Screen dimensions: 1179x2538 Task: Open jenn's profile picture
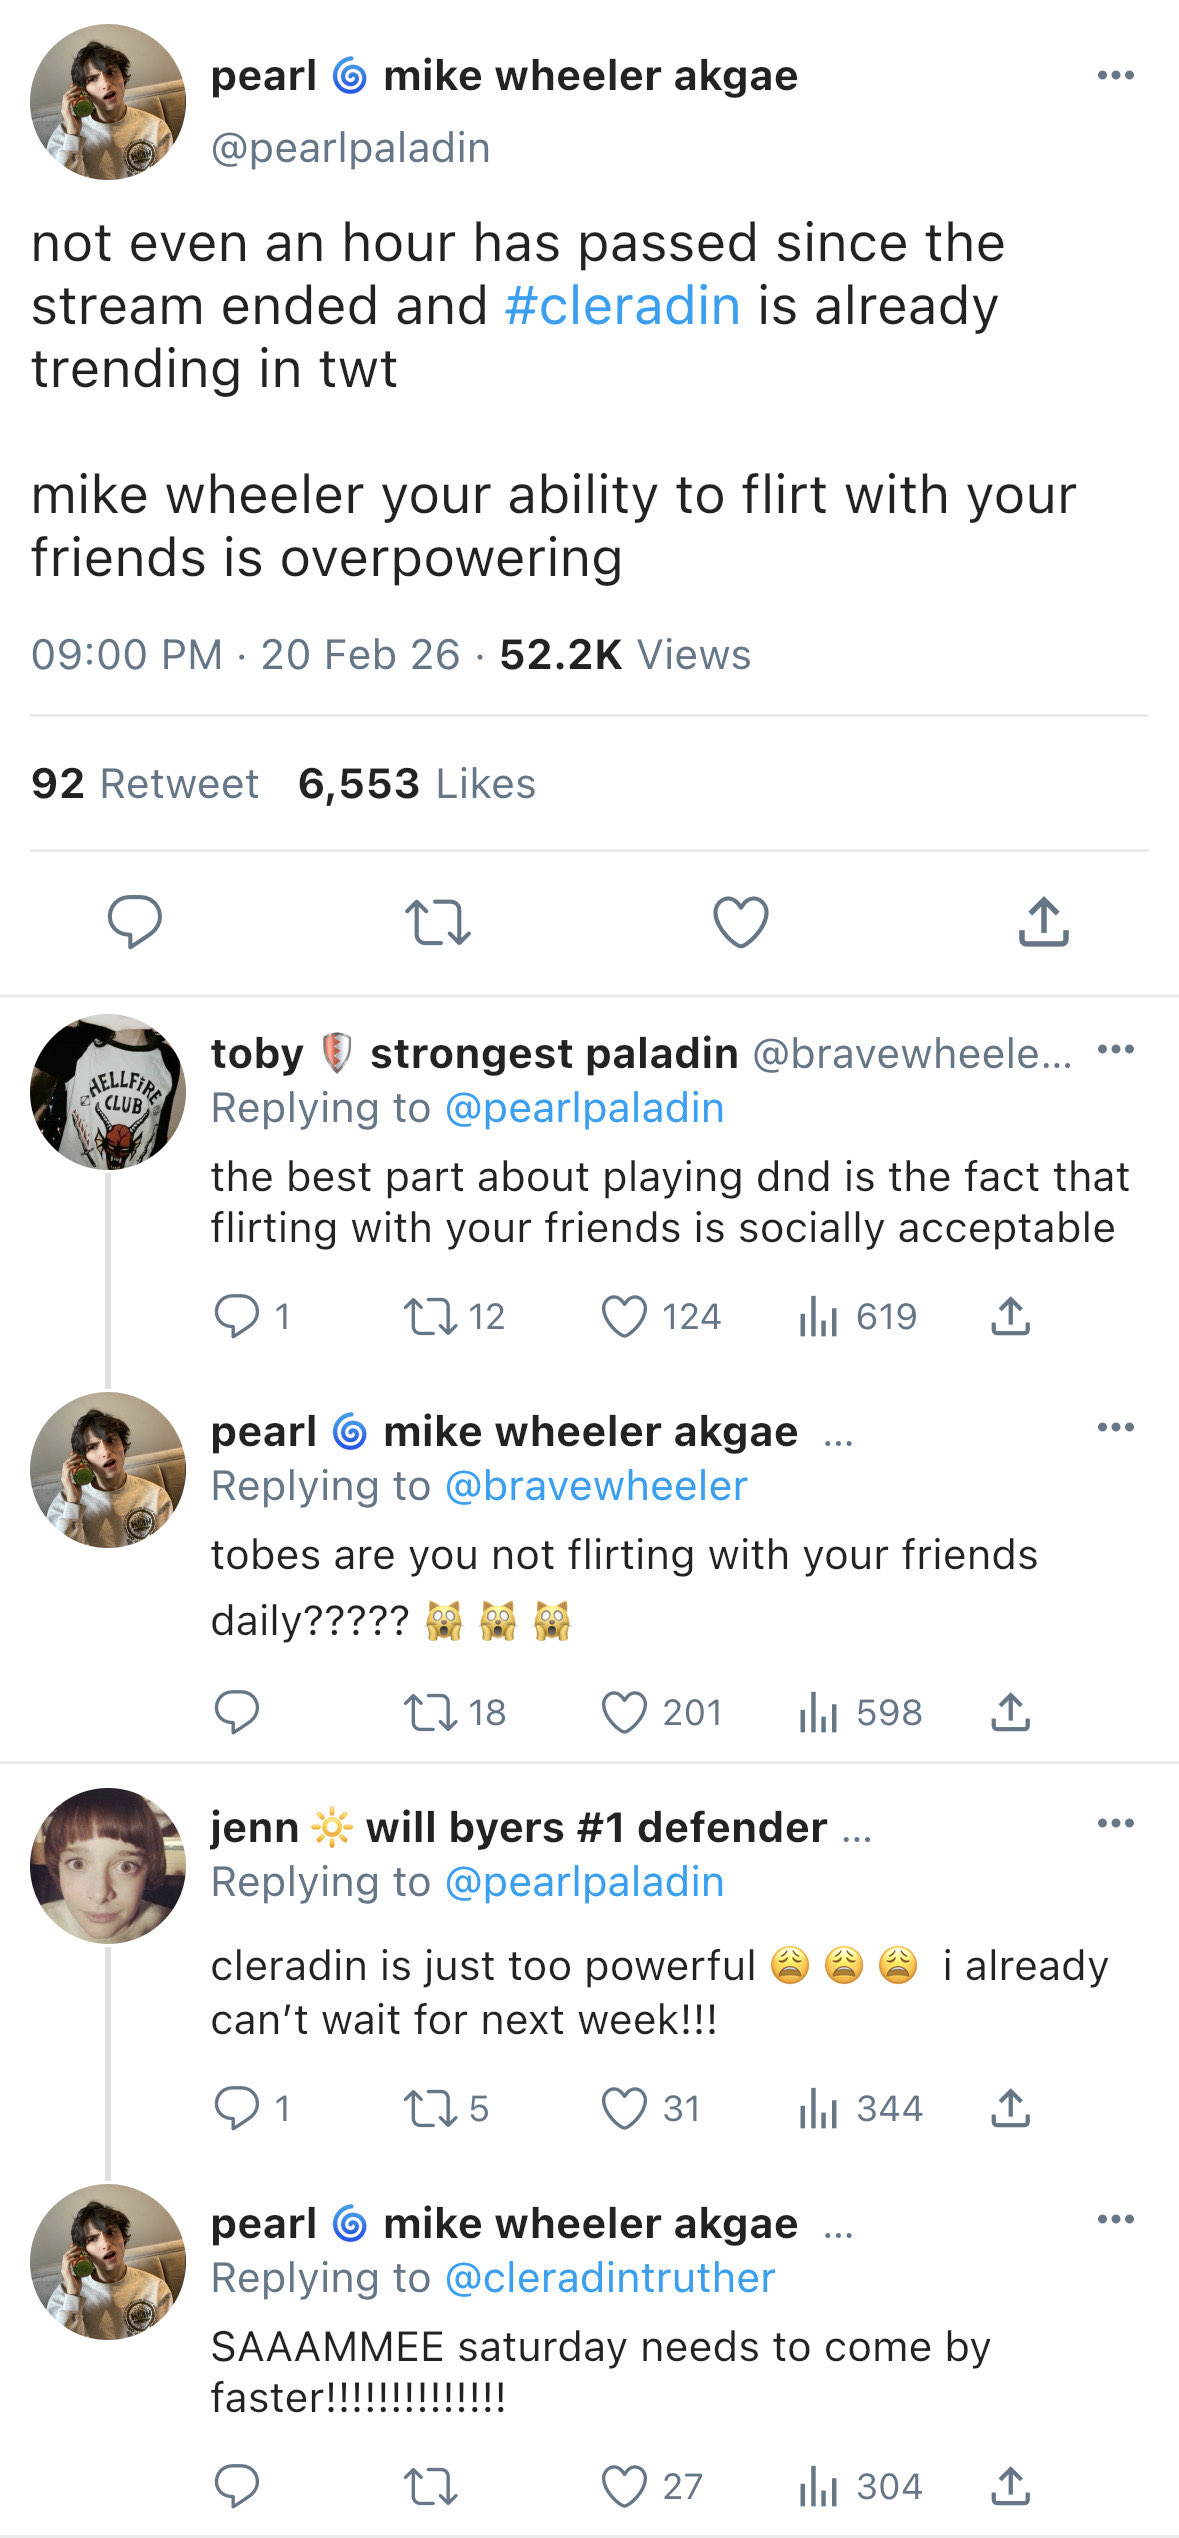(x=108, y=1865)
